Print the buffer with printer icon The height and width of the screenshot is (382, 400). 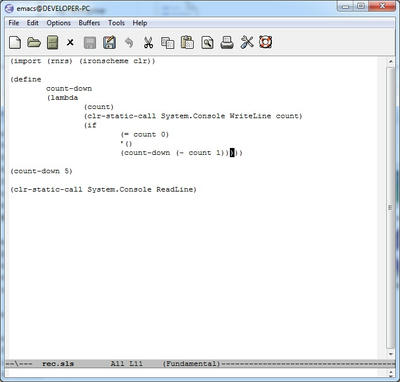tap(227, 43)
